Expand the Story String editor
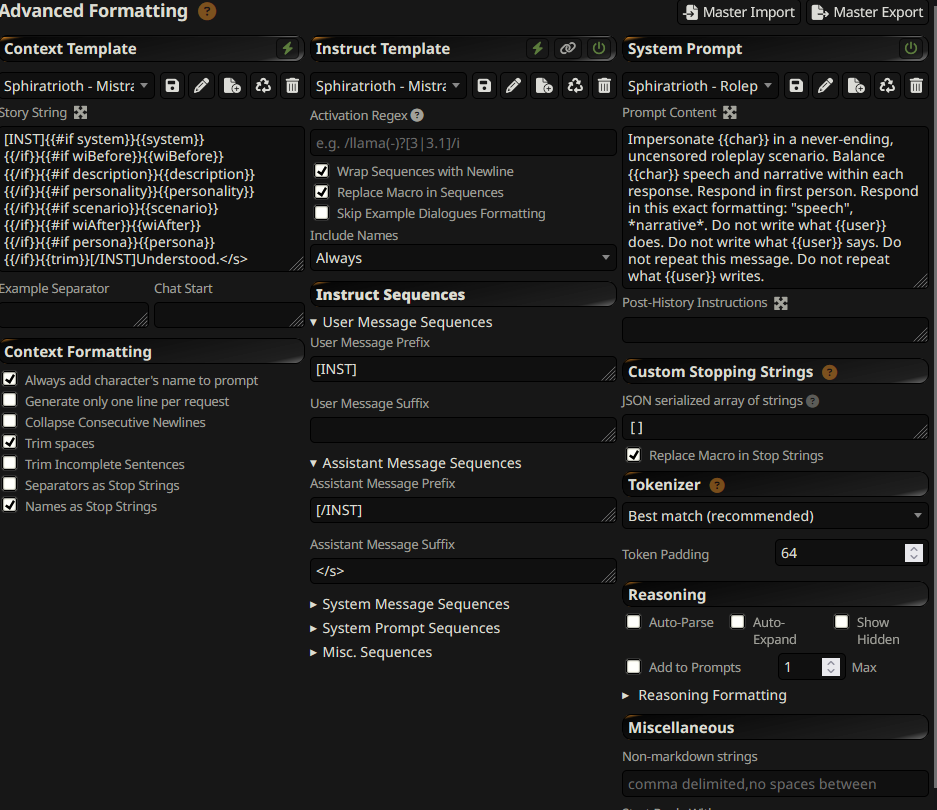 click(81, 112)
